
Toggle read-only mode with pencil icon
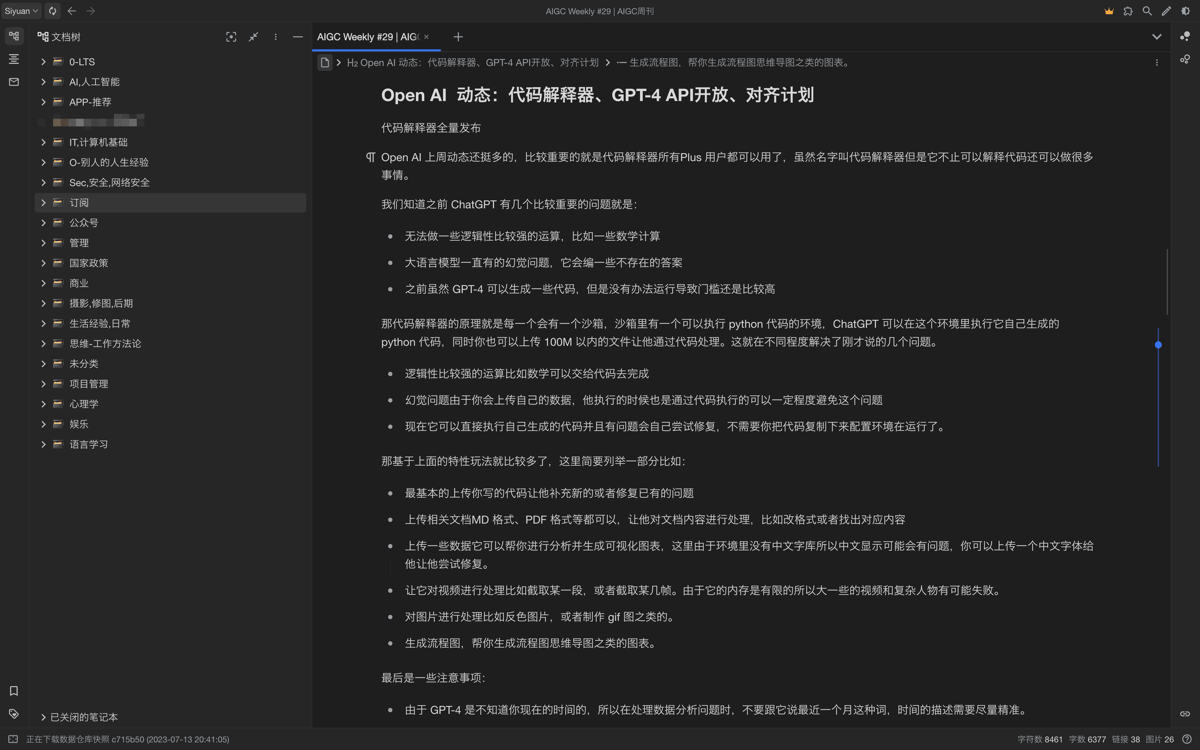(x=1166, y=11)
